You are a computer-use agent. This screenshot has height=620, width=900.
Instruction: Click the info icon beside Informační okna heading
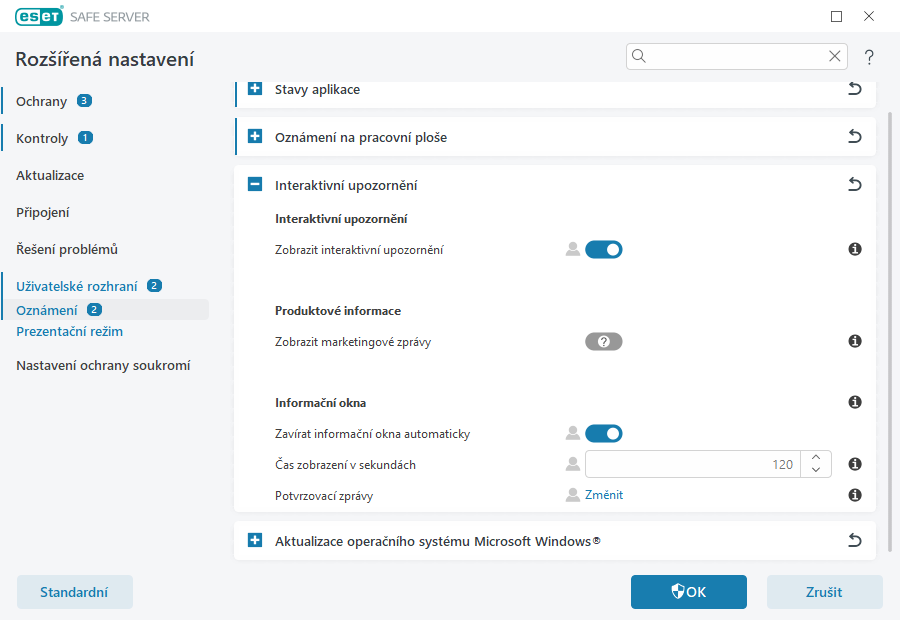855,402
